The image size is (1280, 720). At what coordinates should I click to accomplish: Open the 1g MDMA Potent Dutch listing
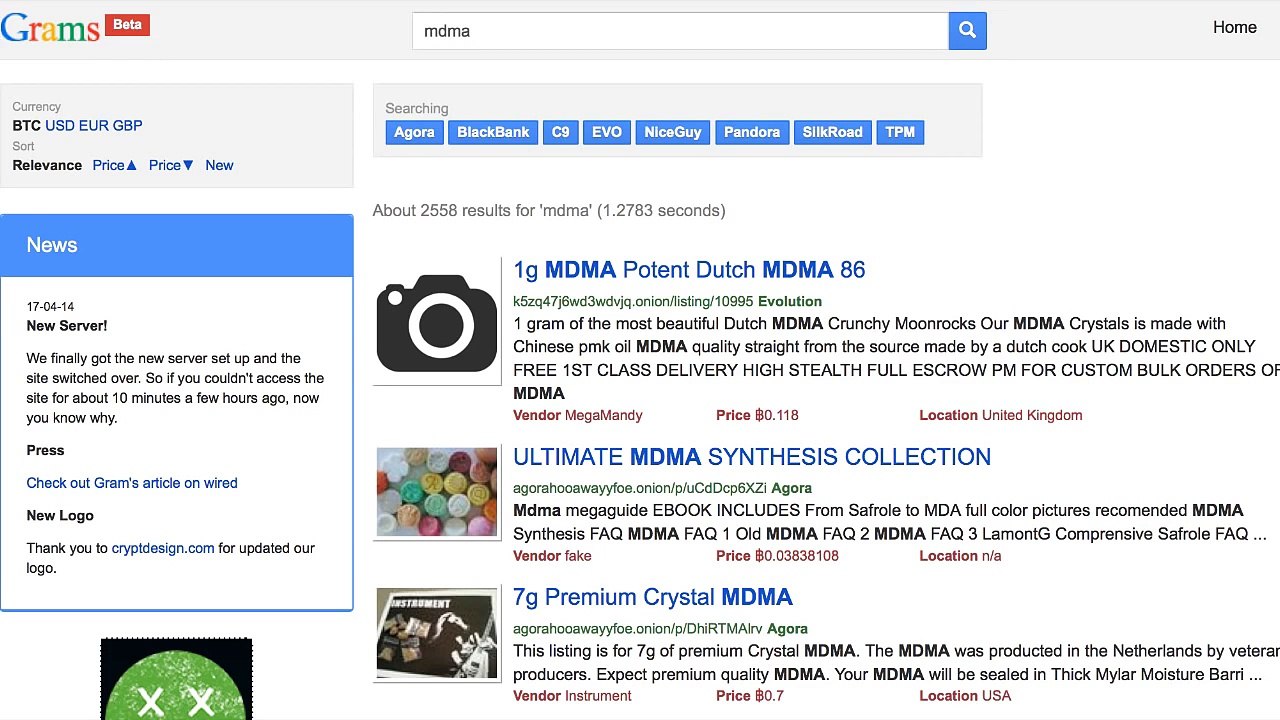tap(689, 270)
